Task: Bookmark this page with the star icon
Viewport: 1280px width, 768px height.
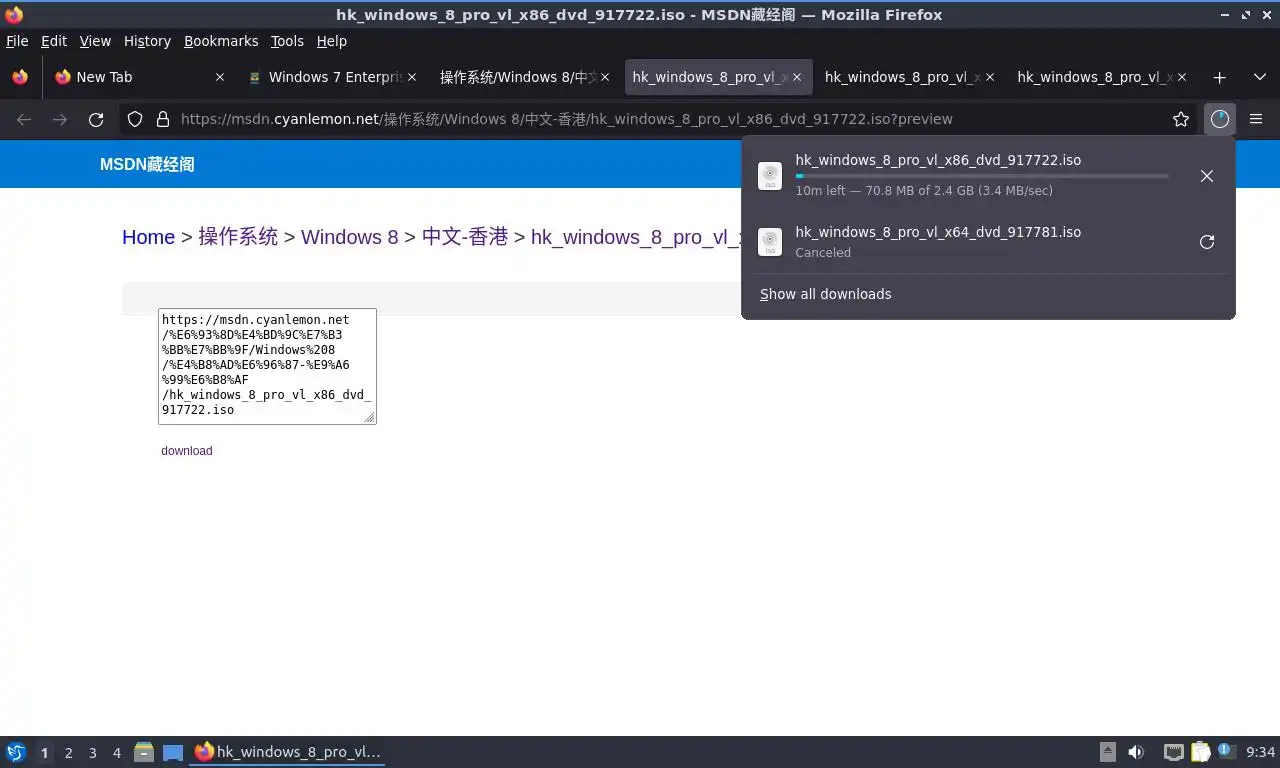Action: point(1181,119)
